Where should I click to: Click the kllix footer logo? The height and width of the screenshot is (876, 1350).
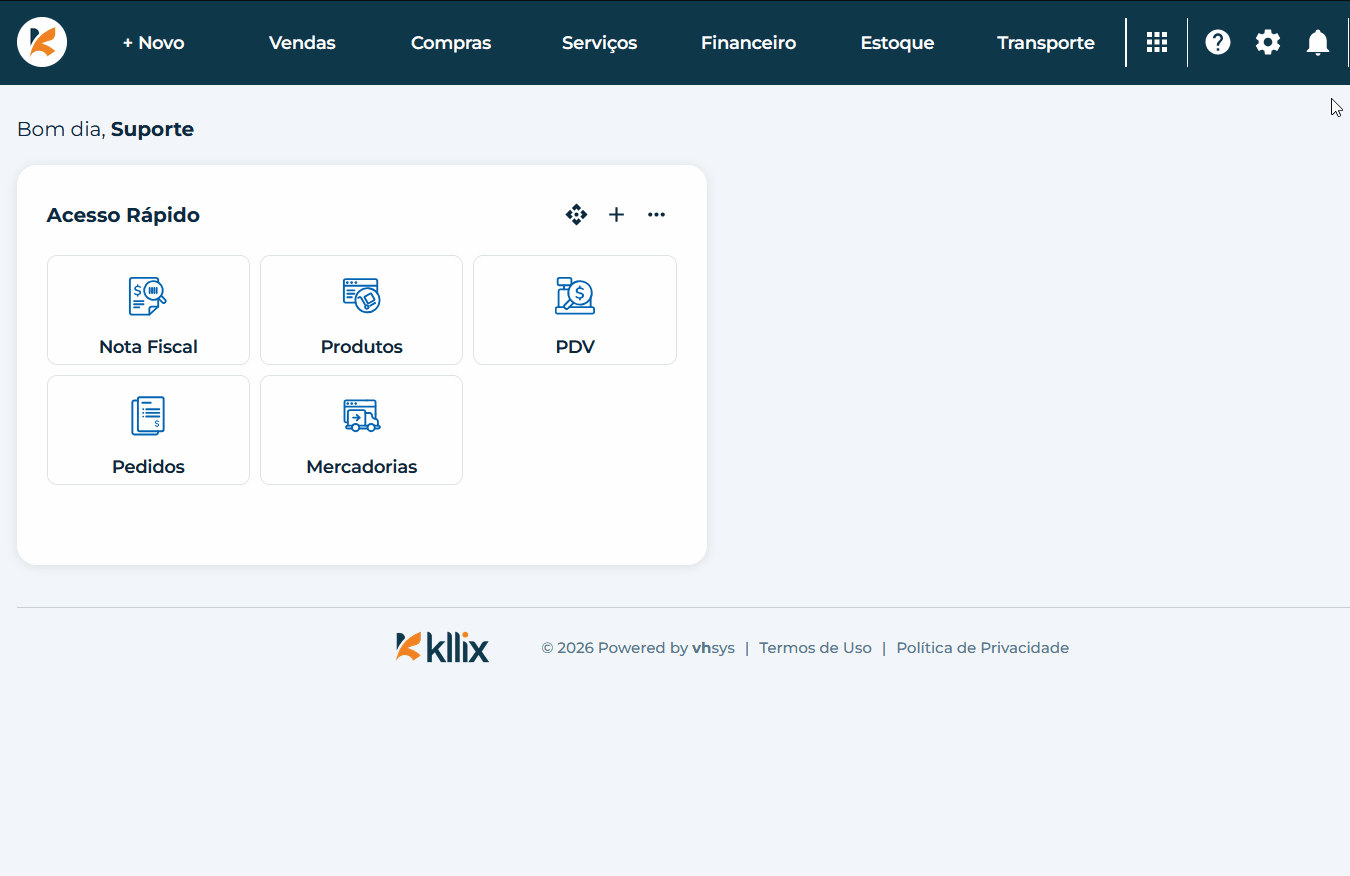coord(442,647)
